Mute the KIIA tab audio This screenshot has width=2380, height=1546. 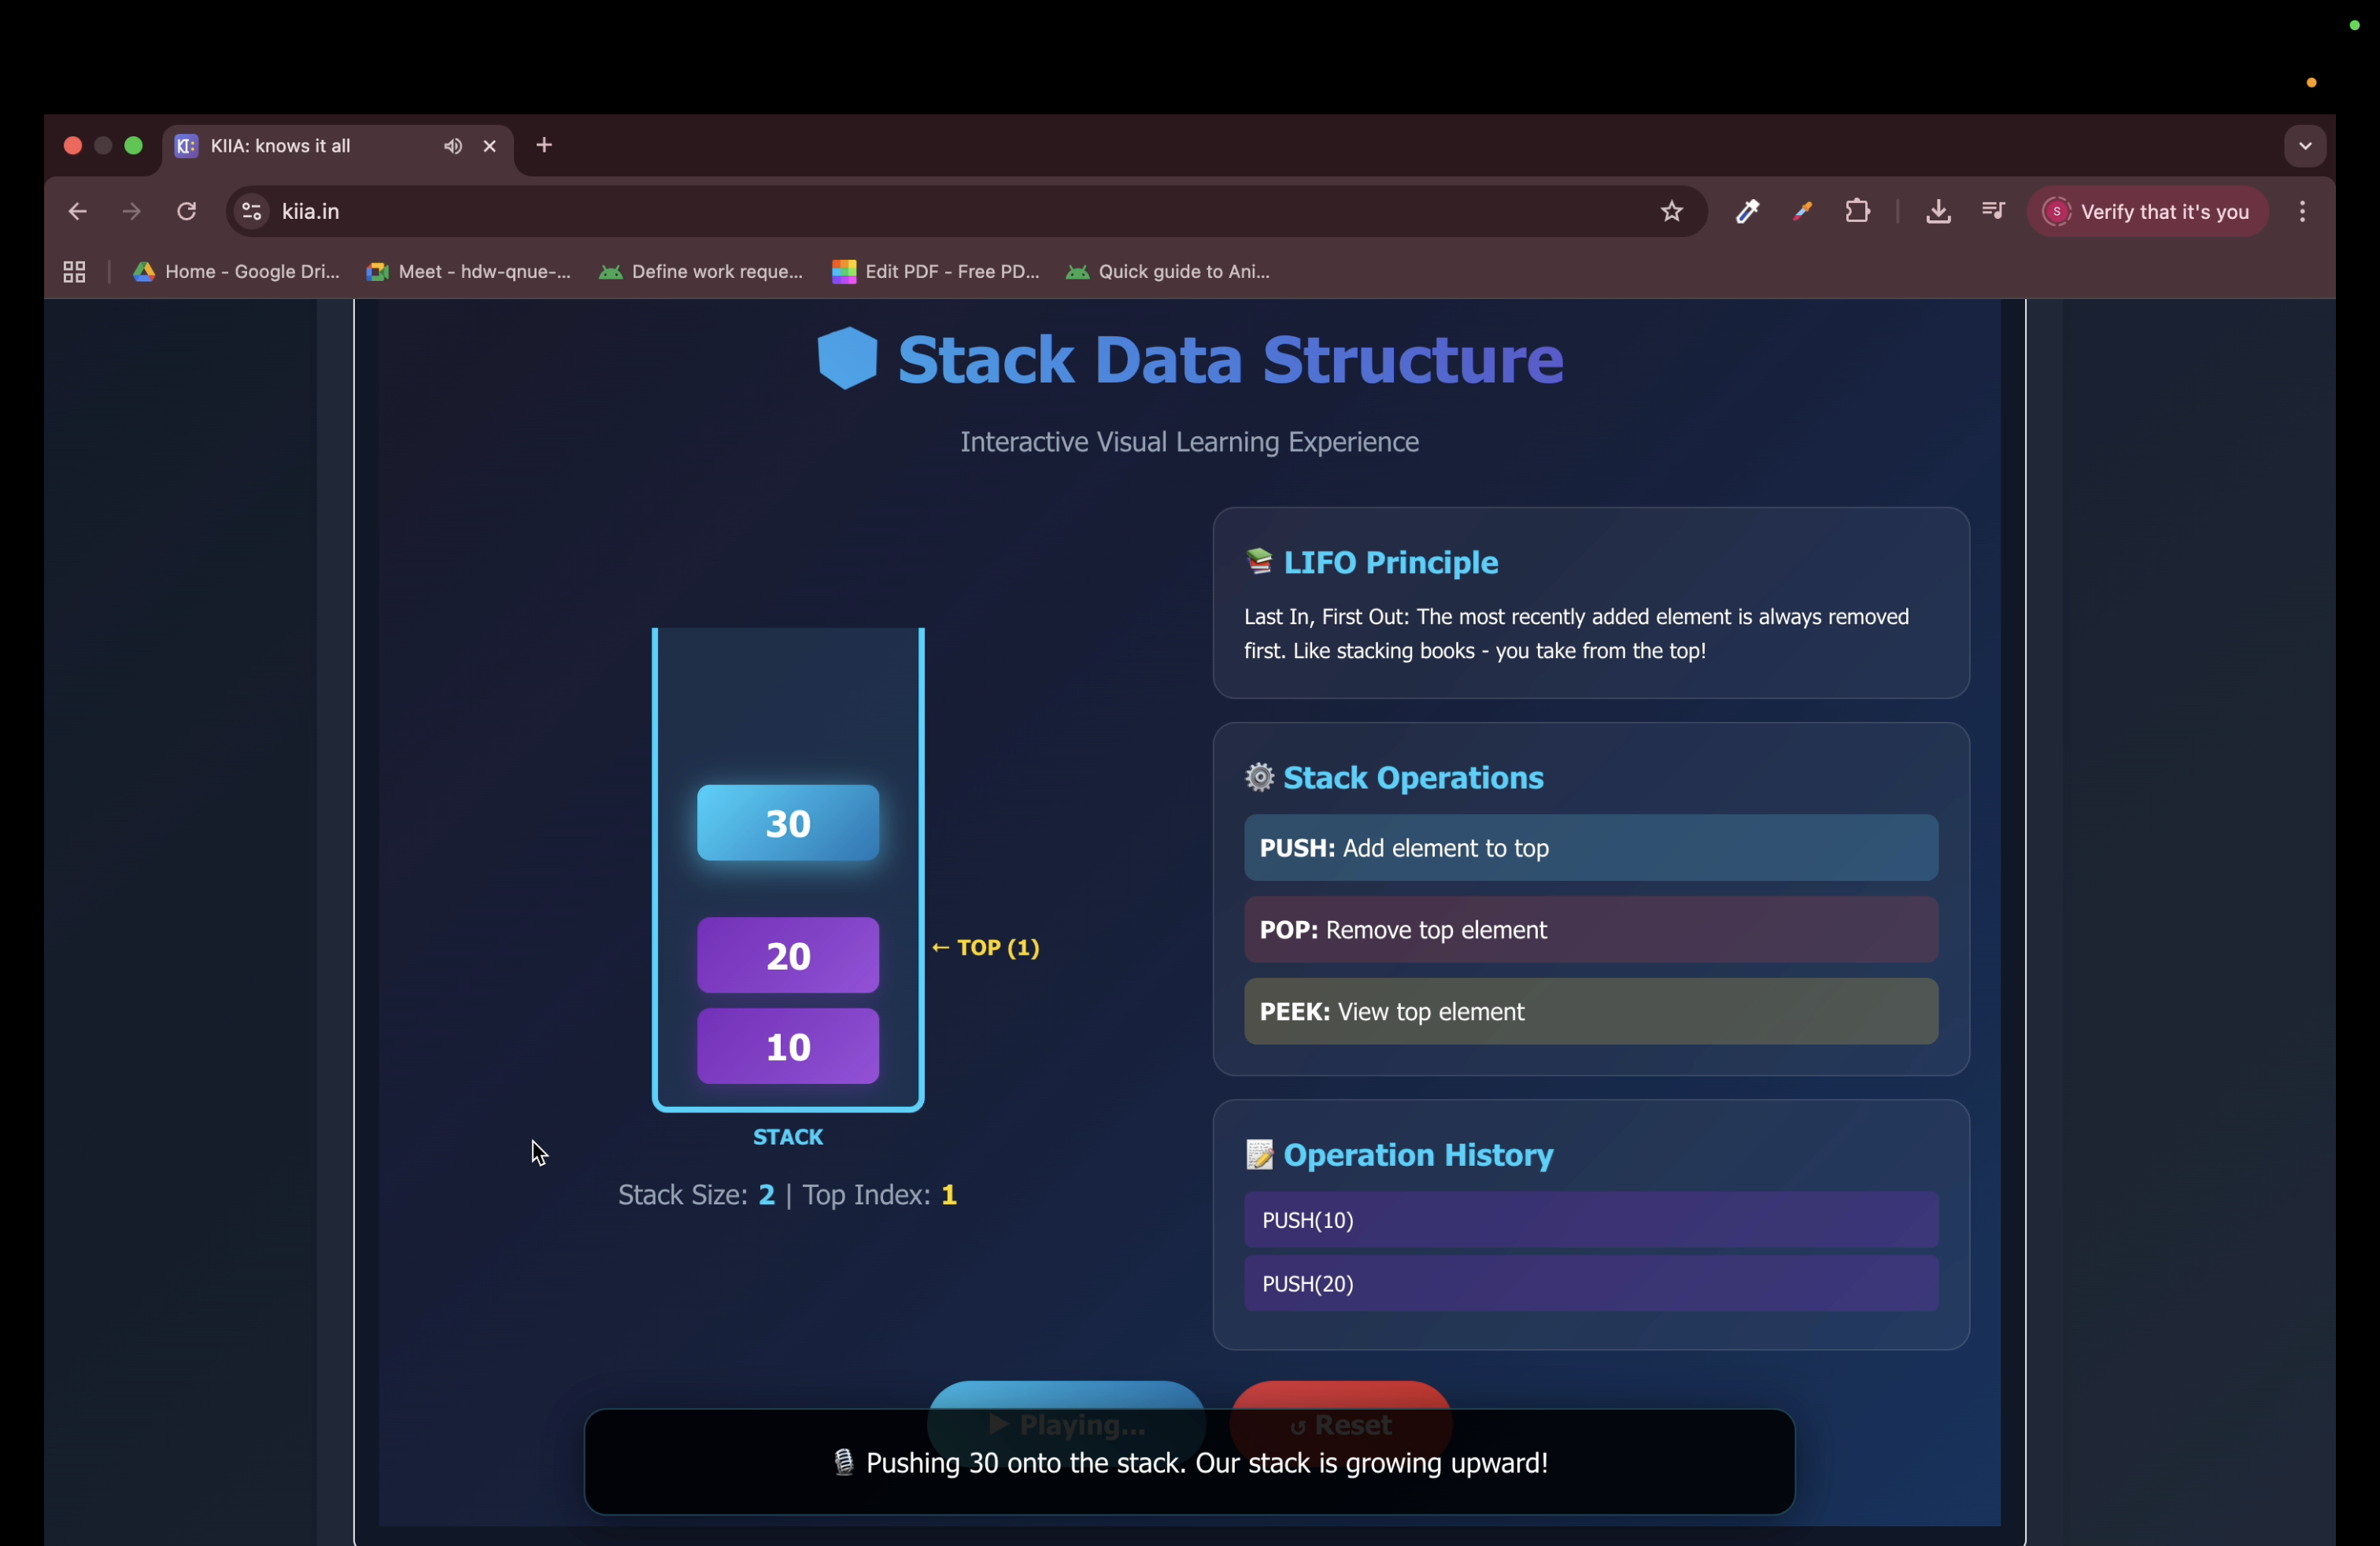point(453,146)
